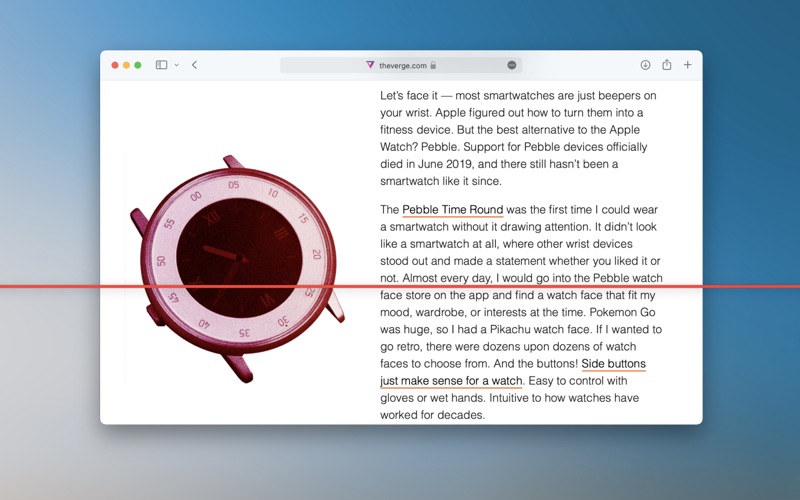Toggle the Safari sidebar button
800x500 pixels.
click(x=161, y=65)
